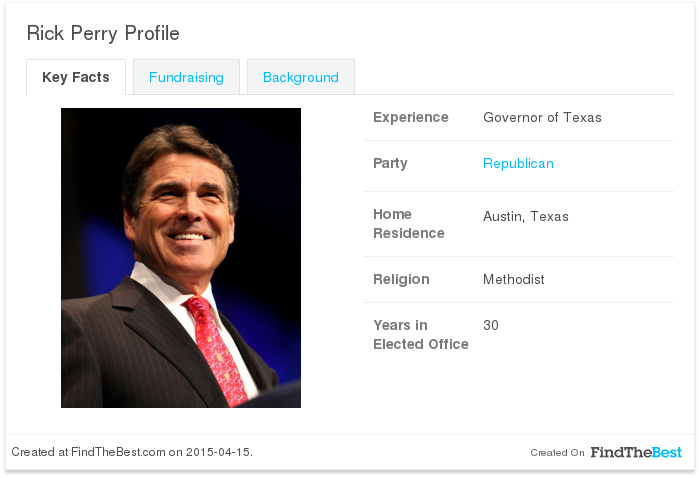Select the Background tab
This screenshot has width=700, height=478.
point(300,77)
